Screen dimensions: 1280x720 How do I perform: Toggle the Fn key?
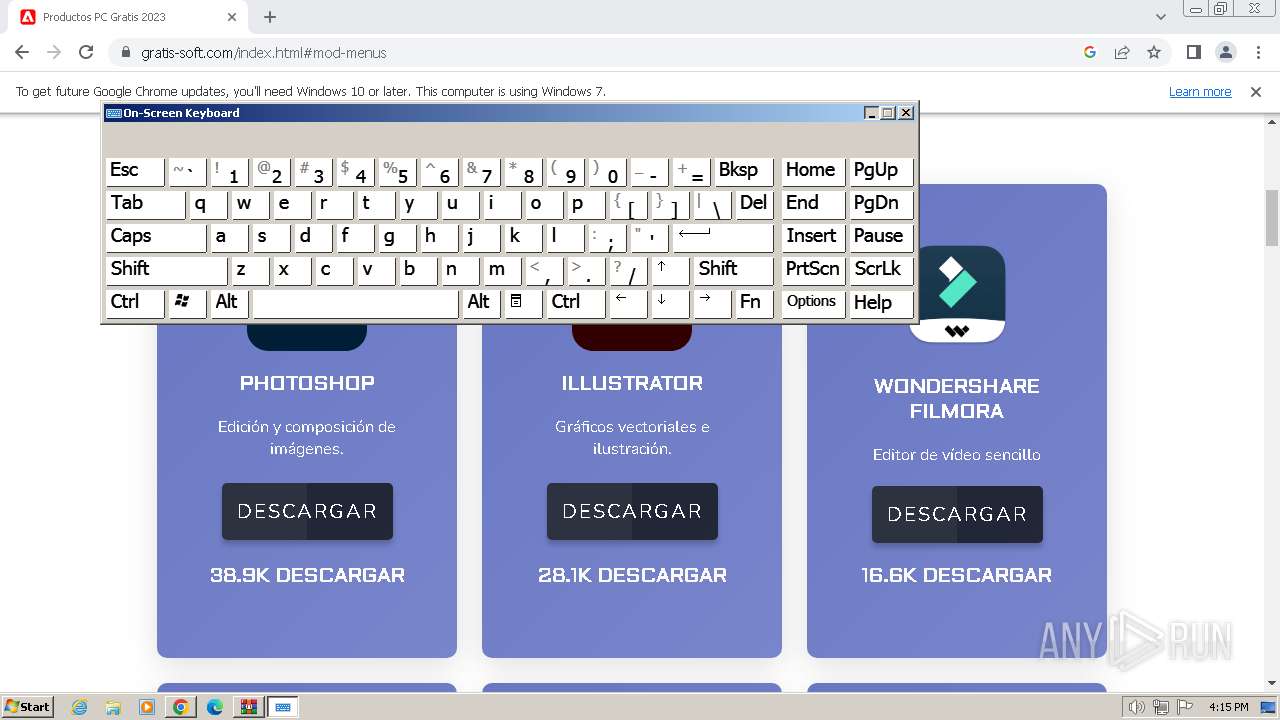click(x=754, y=303)
